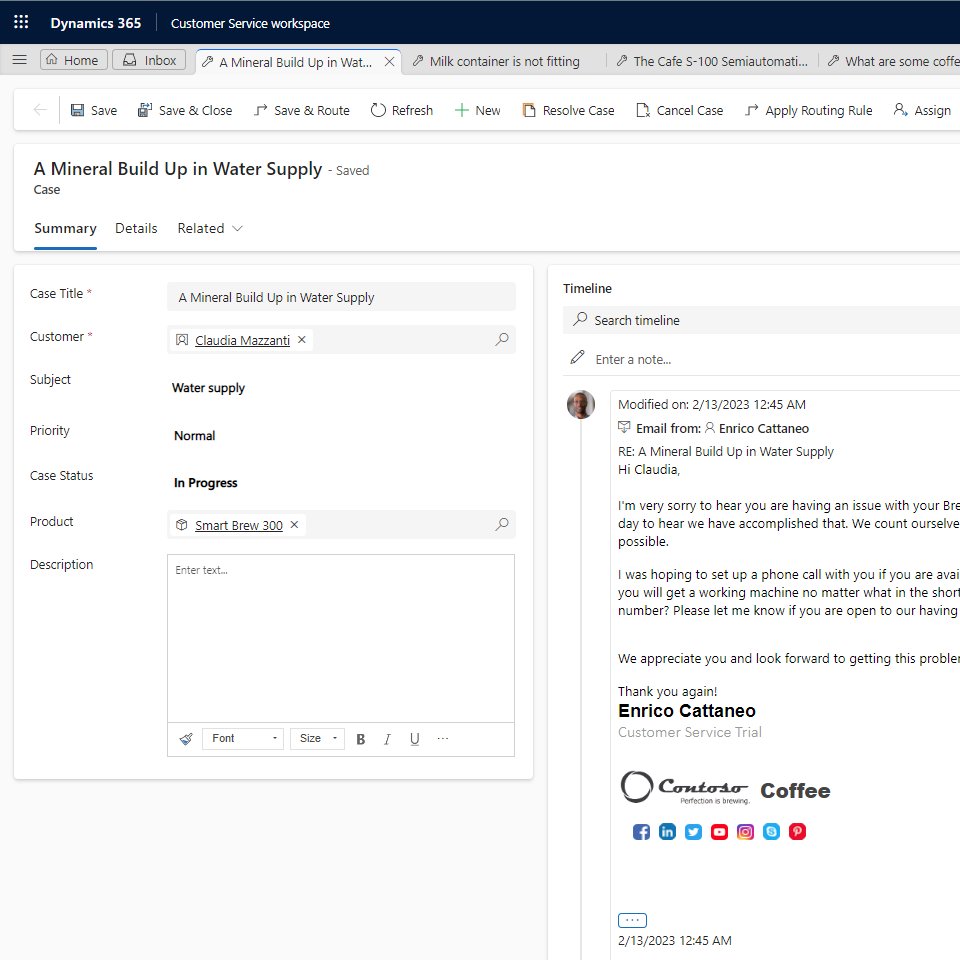Change the Normal priority value
The image size is (960, 960).
[x=195, y=436]
